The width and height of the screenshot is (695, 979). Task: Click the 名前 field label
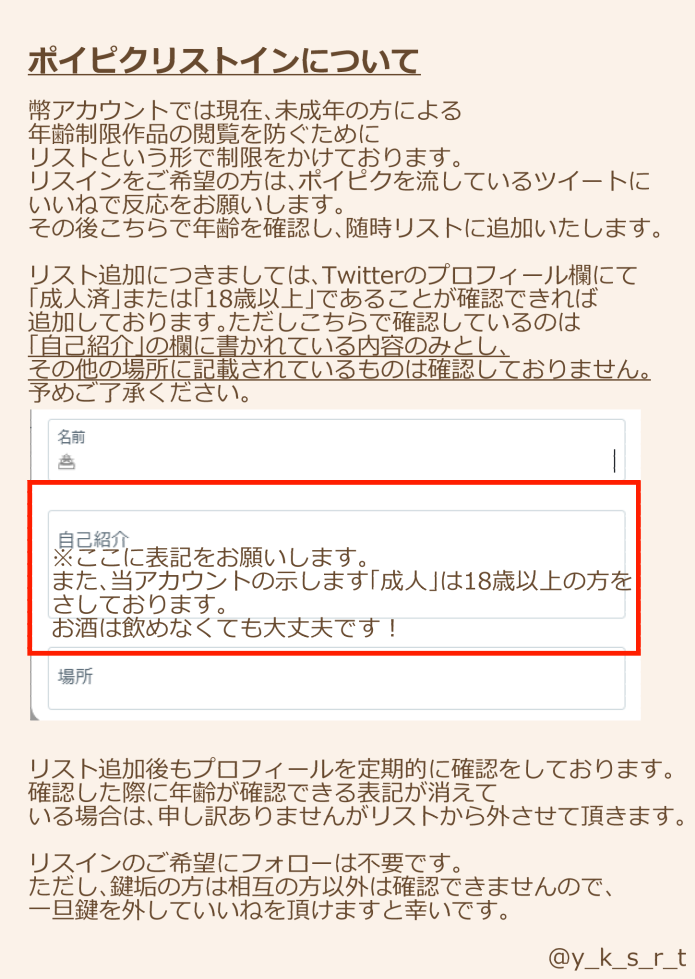pos(71,437)
